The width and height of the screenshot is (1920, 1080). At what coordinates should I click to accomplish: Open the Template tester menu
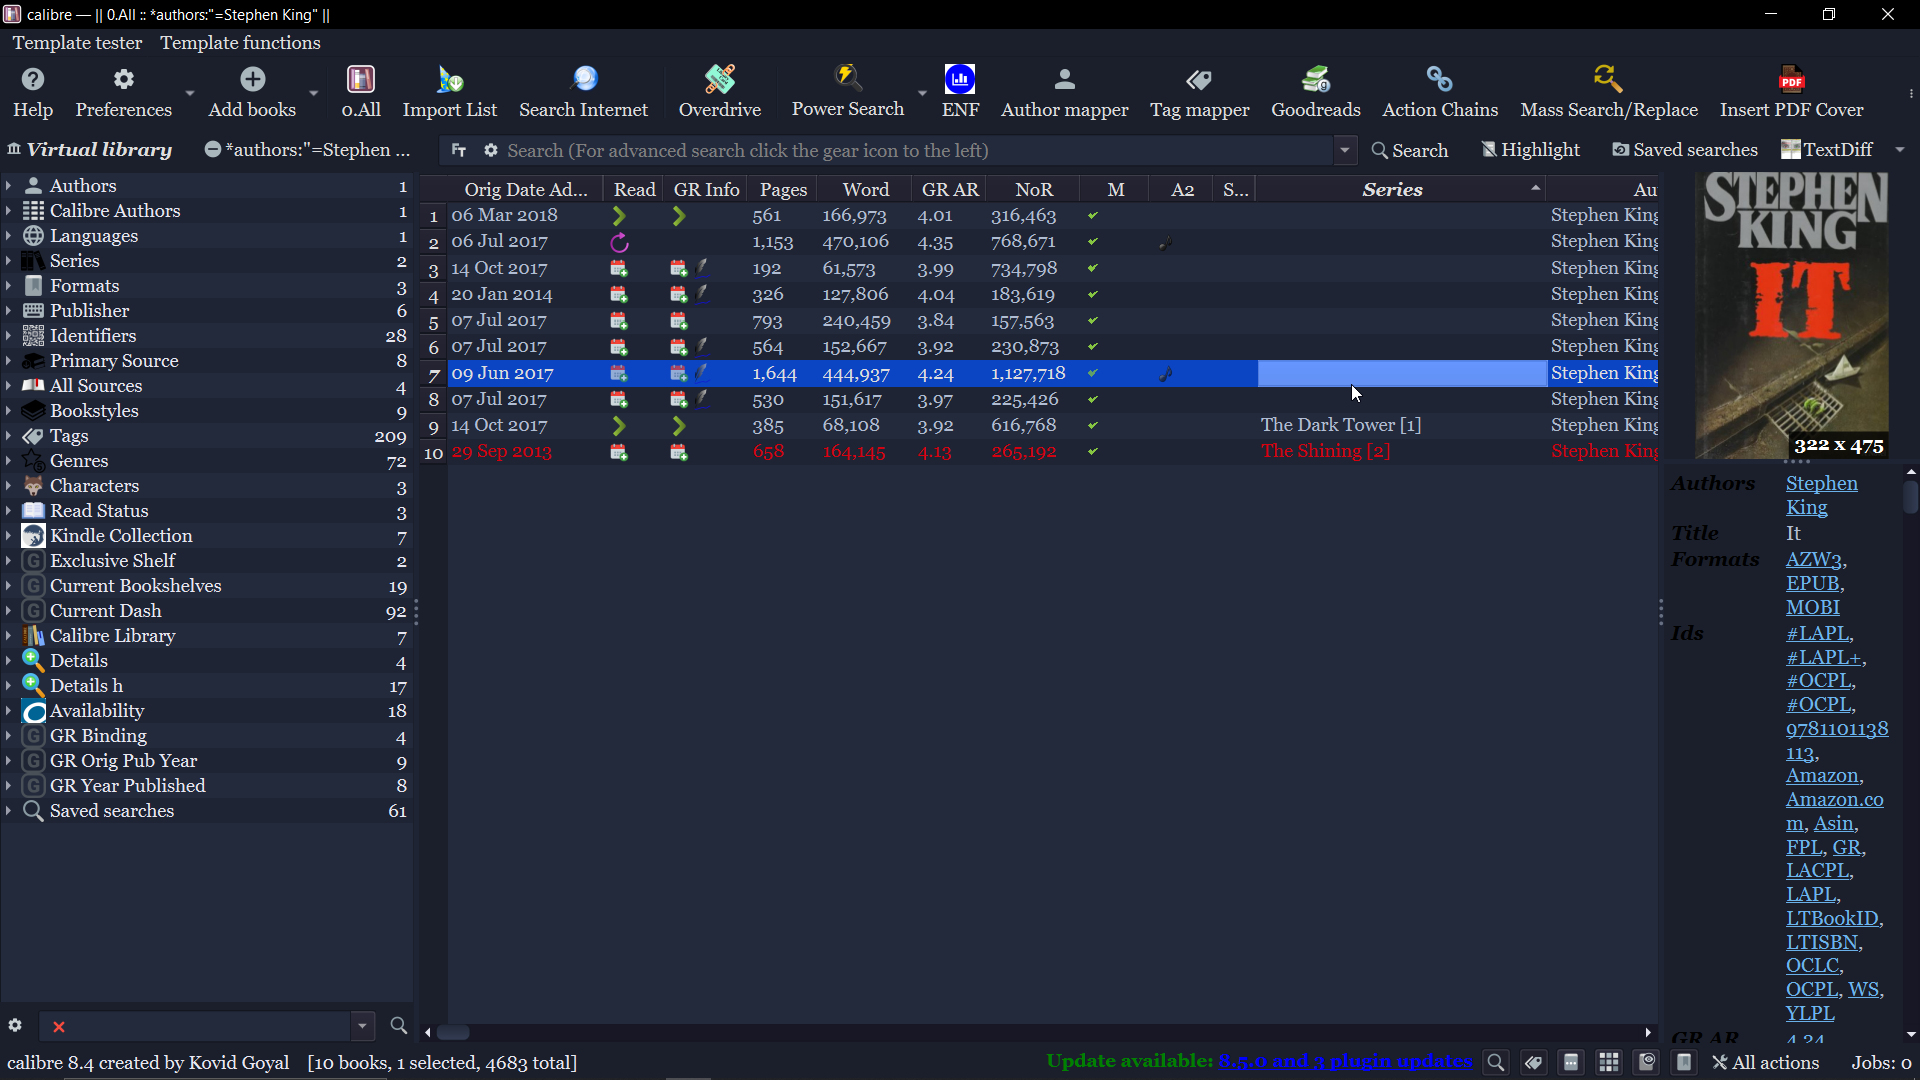pyautogui.click(x=77, y=43)
